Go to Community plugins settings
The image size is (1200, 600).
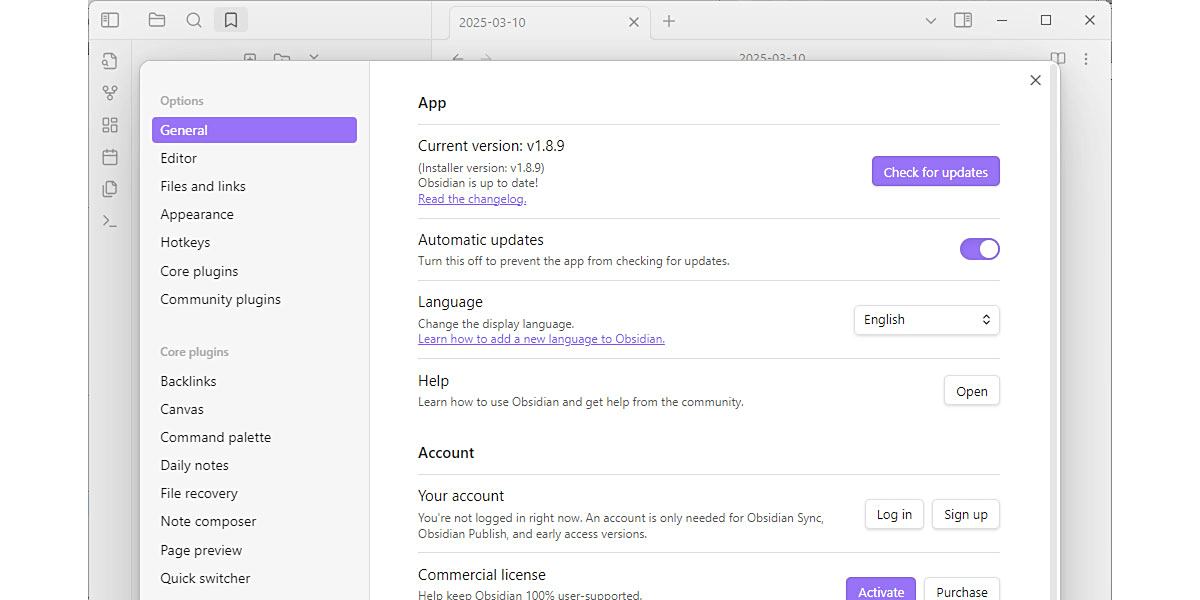pos(220,299)
